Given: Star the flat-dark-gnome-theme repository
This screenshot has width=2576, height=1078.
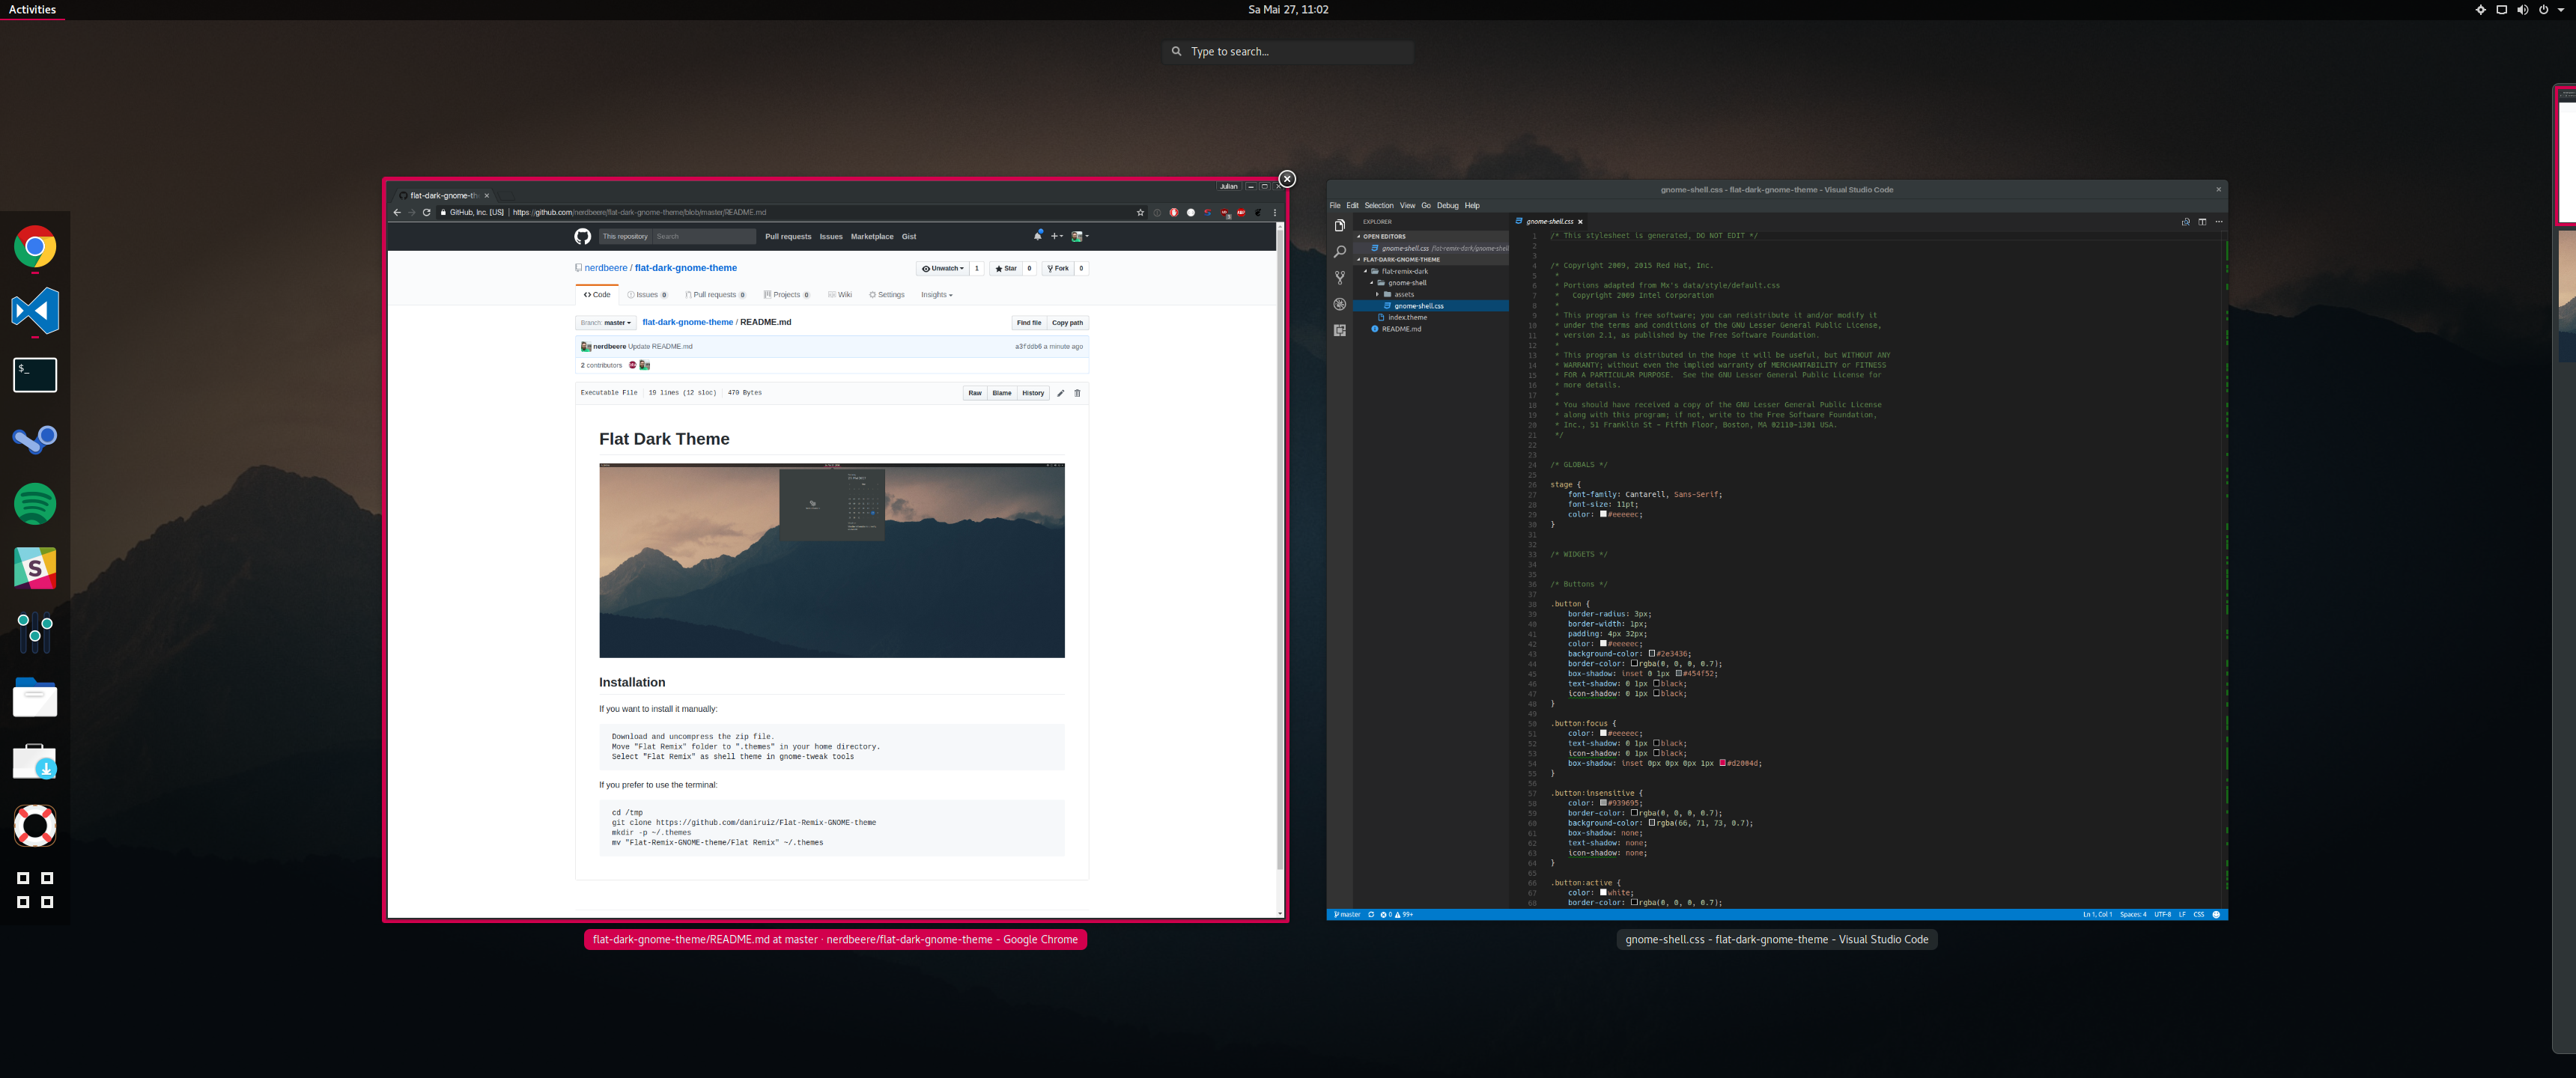Looking at the screenshot, I should click(x=1006, y=268).
